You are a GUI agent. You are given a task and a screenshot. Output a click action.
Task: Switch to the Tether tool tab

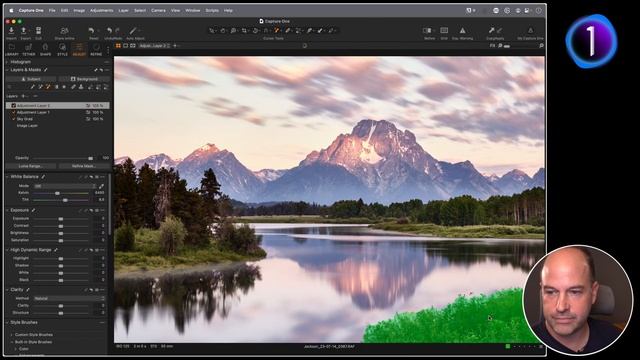coord(29,49)
